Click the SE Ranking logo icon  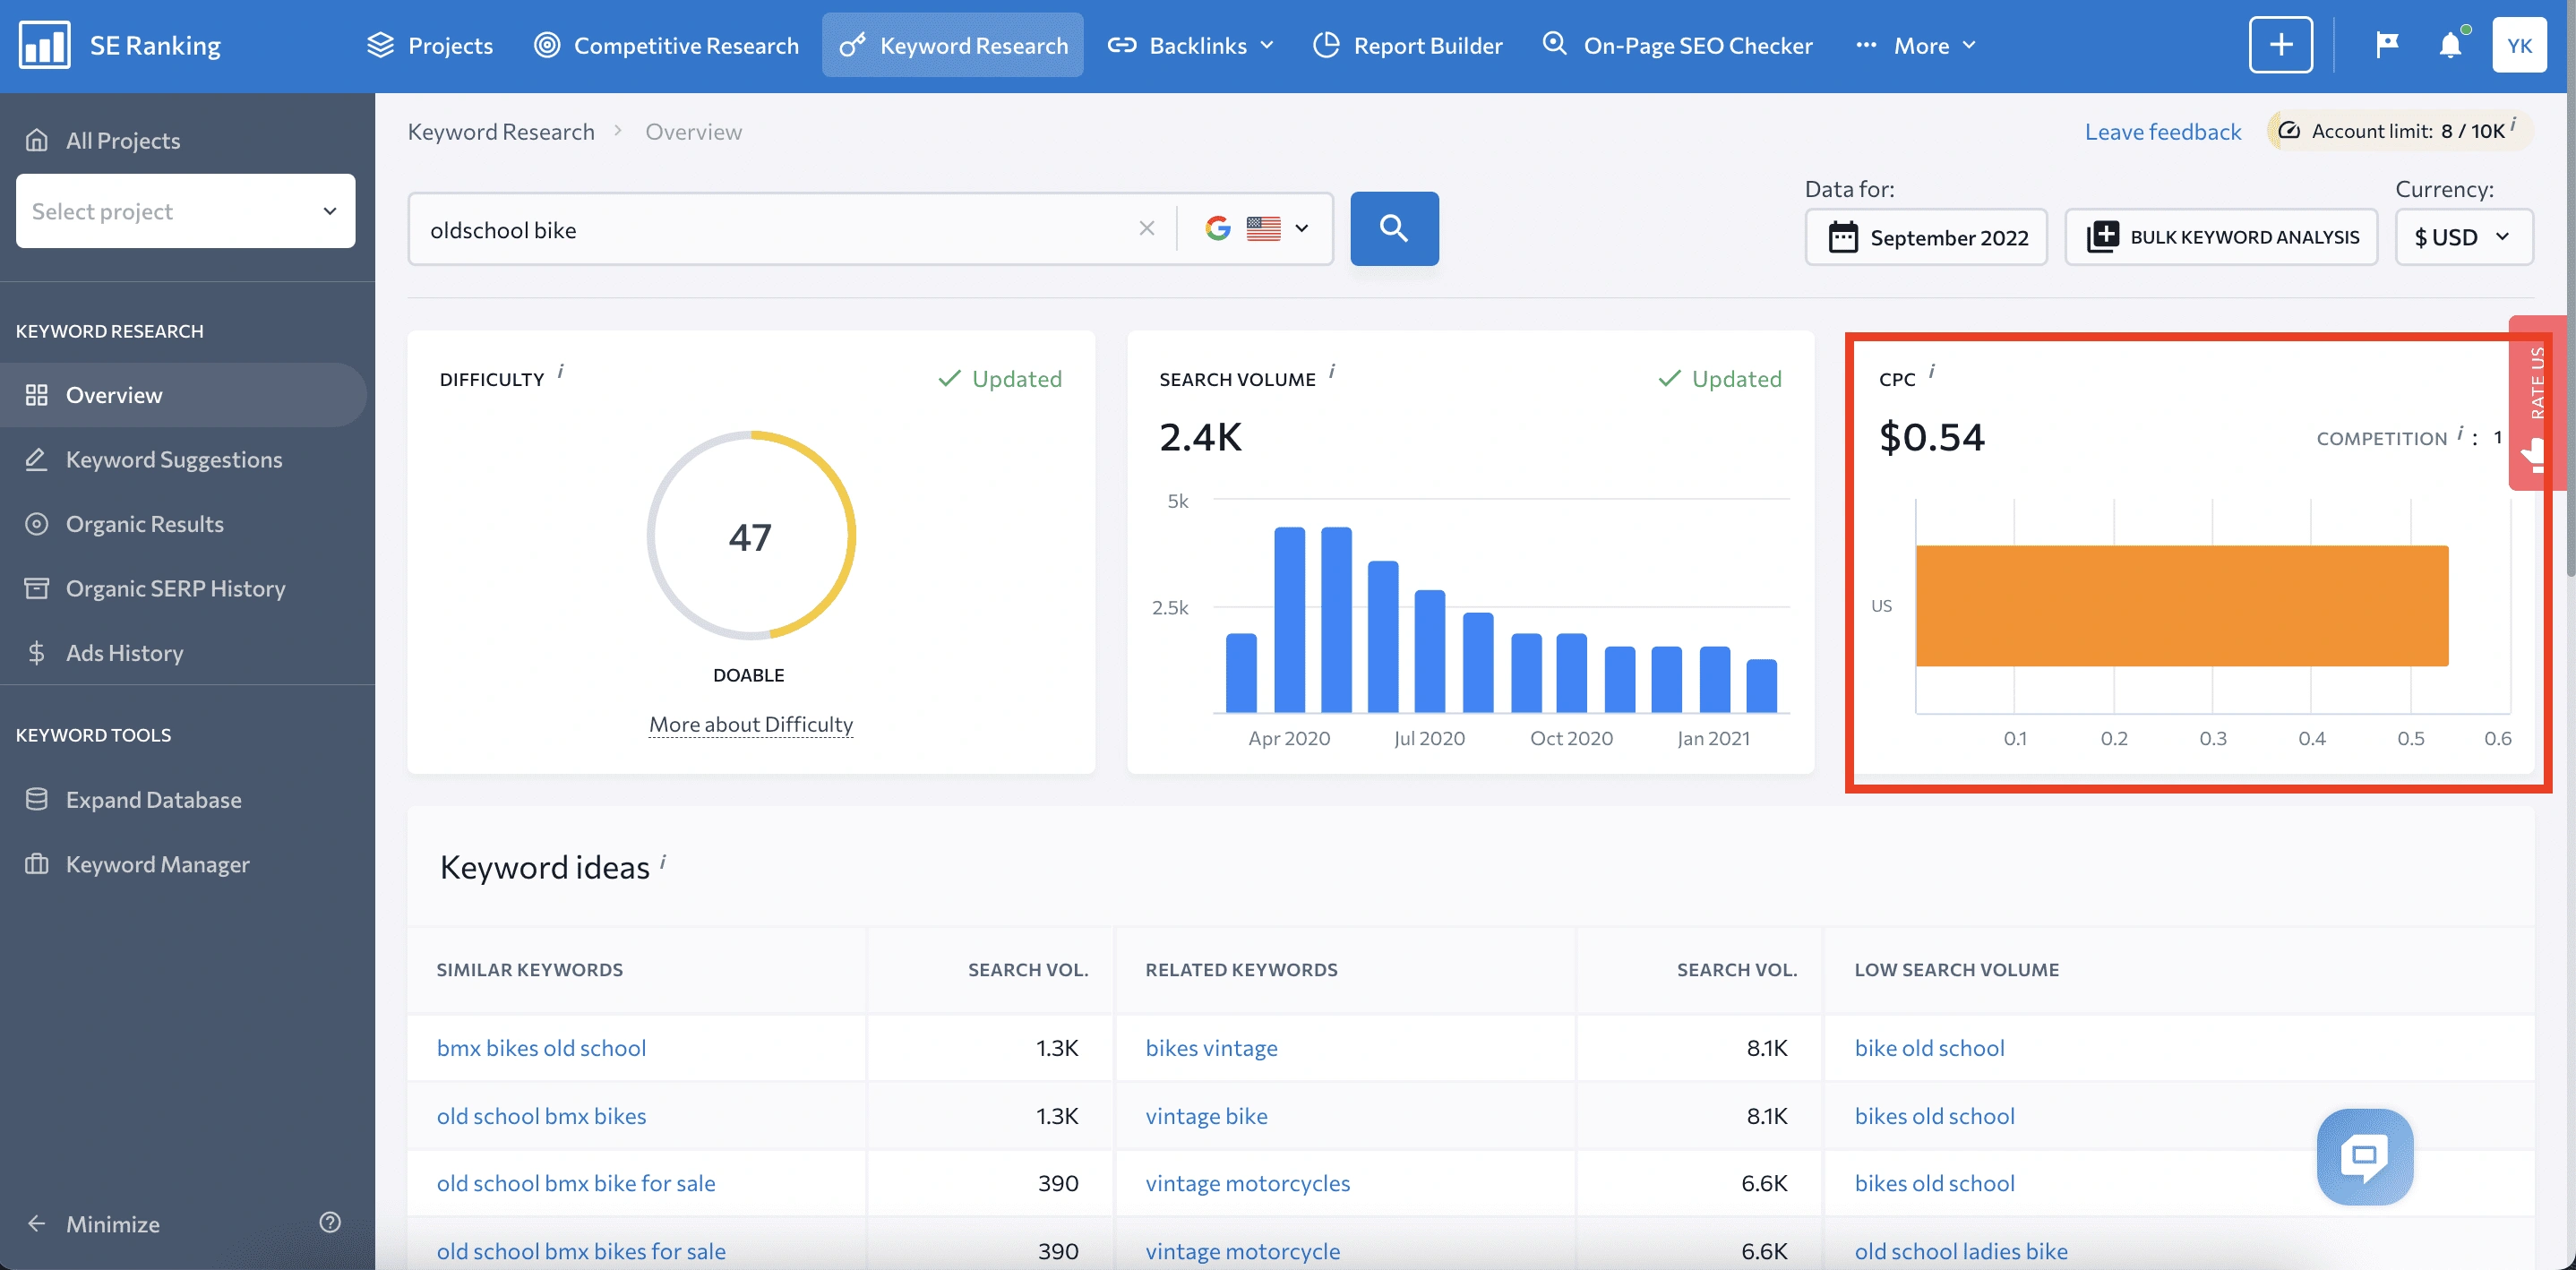coord(44,44)
